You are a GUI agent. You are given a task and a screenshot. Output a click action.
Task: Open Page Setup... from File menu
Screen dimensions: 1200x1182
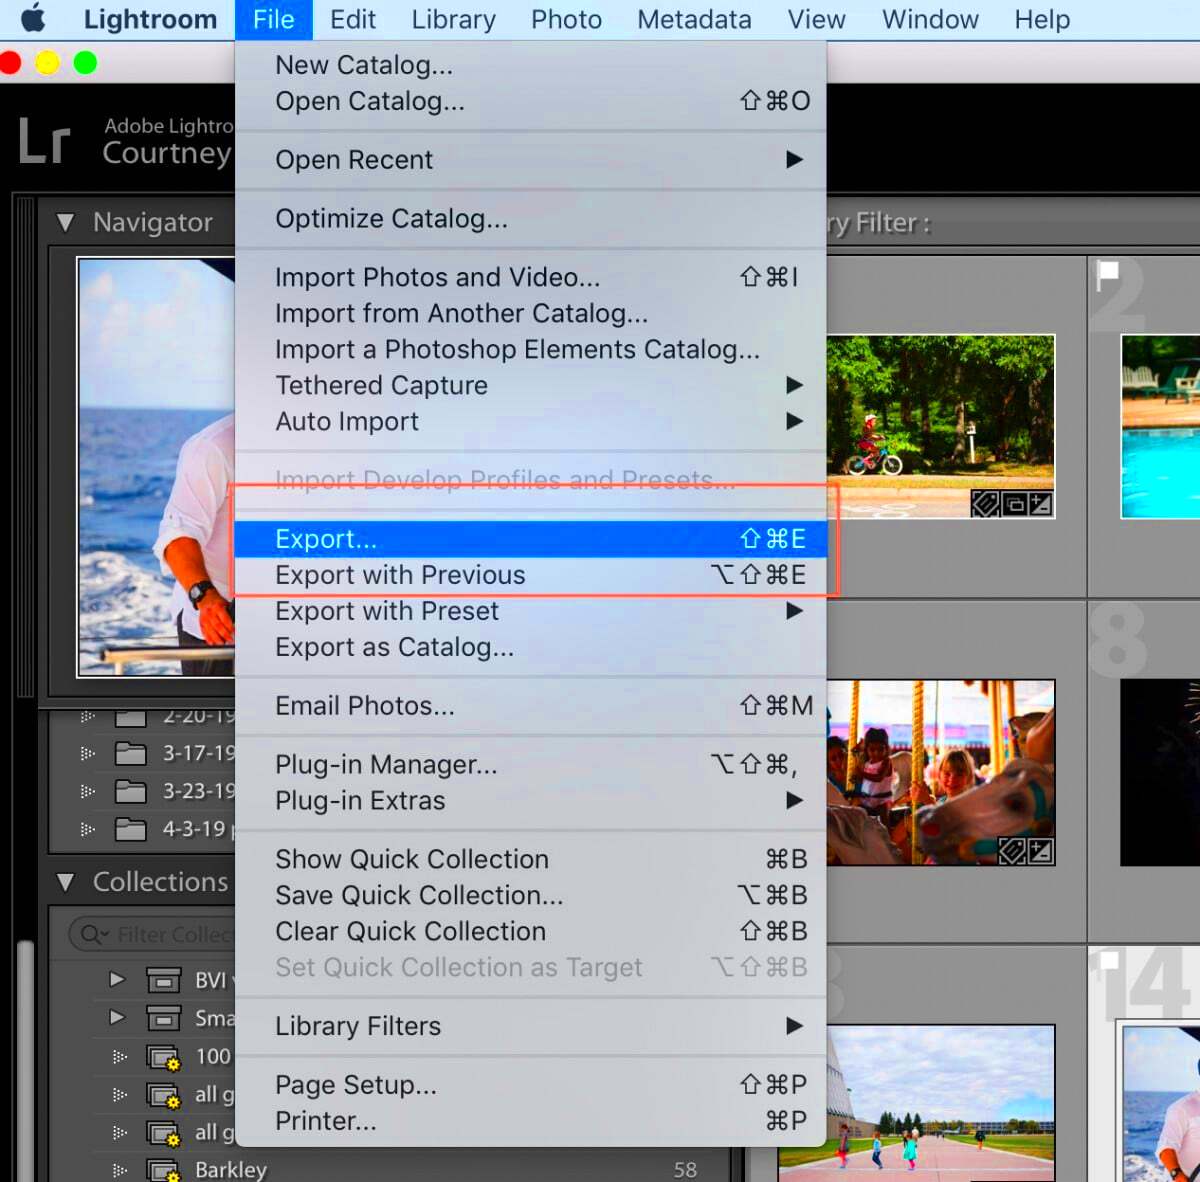click(531, 1085)
